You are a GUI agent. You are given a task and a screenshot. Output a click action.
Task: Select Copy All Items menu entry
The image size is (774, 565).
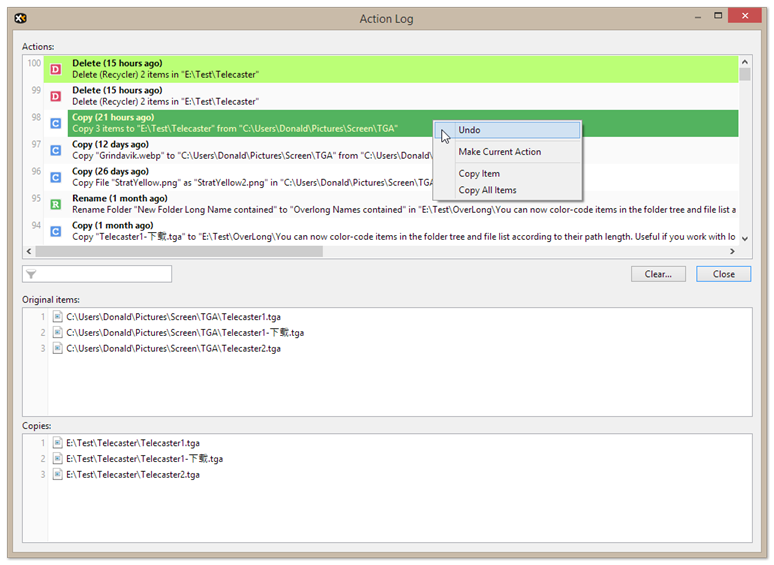click(x=487, y=190)
